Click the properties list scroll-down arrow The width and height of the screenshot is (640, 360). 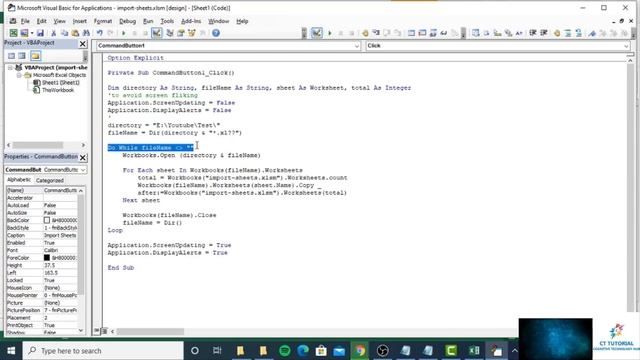81,331
